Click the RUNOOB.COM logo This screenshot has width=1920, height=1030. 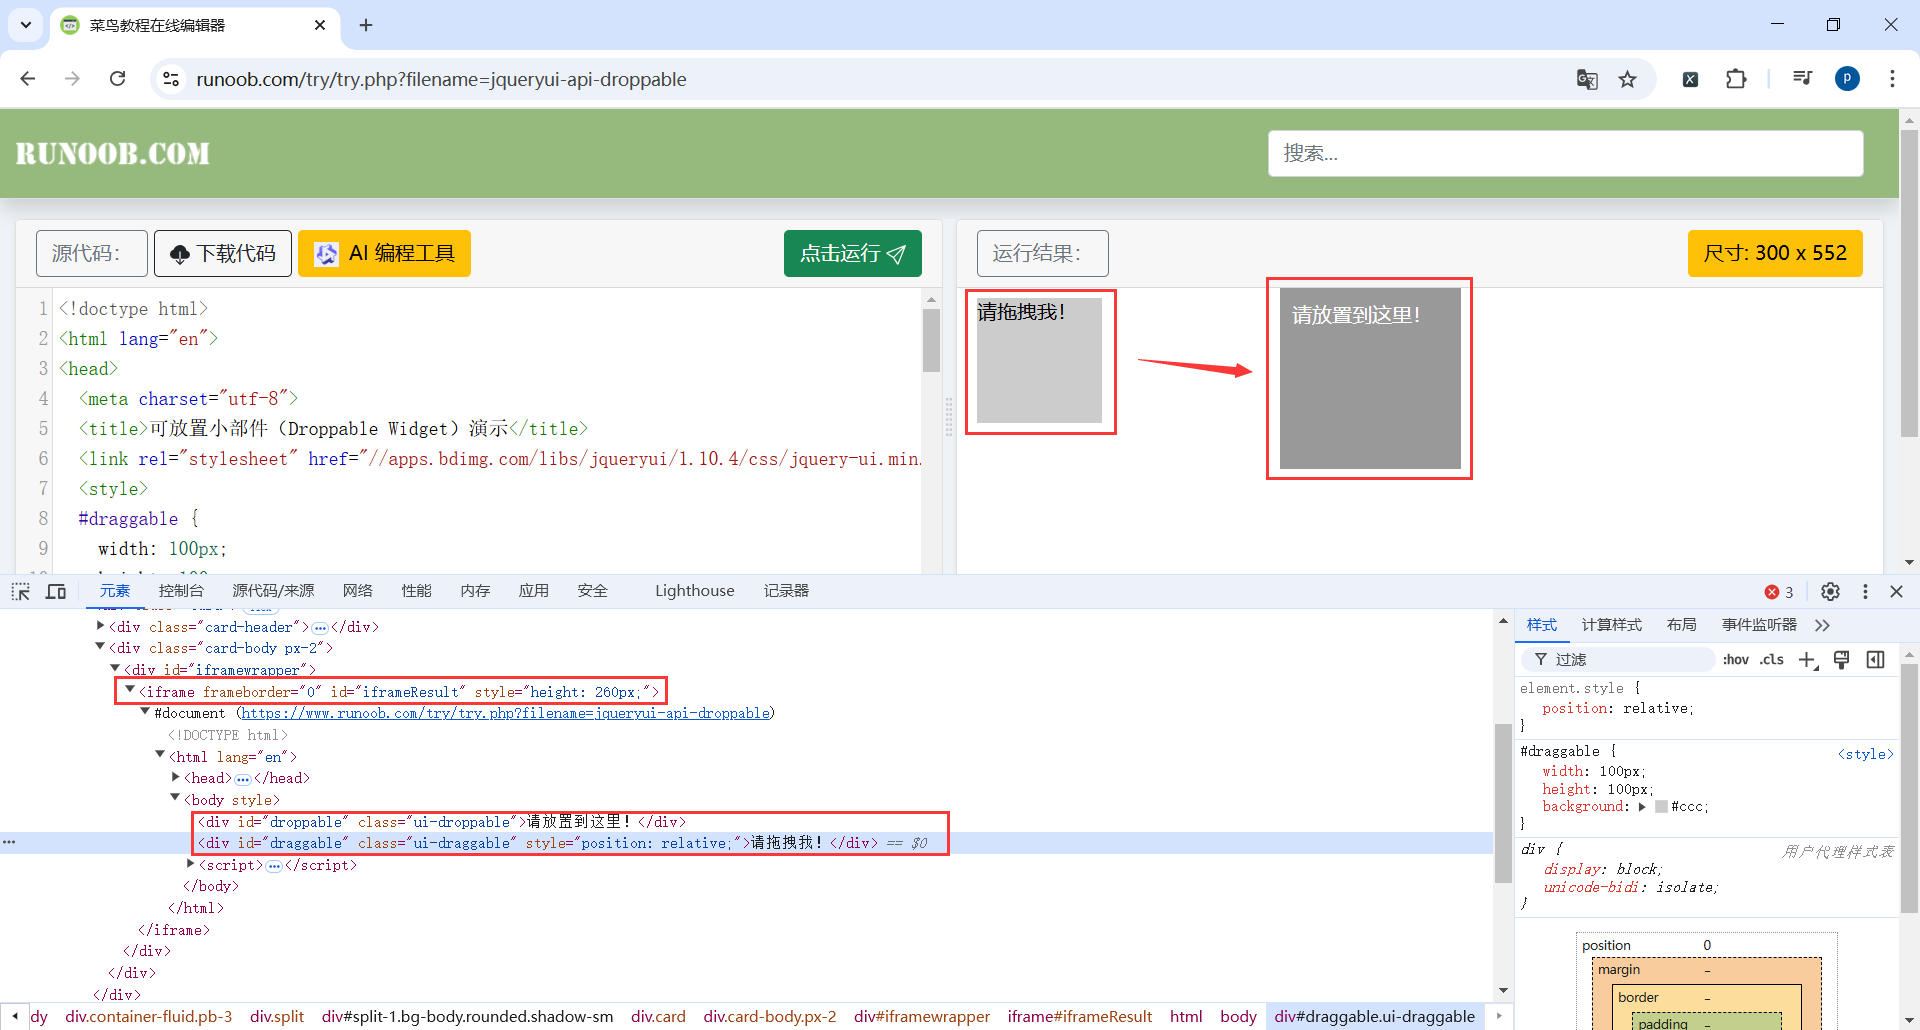tap(113, 153)
